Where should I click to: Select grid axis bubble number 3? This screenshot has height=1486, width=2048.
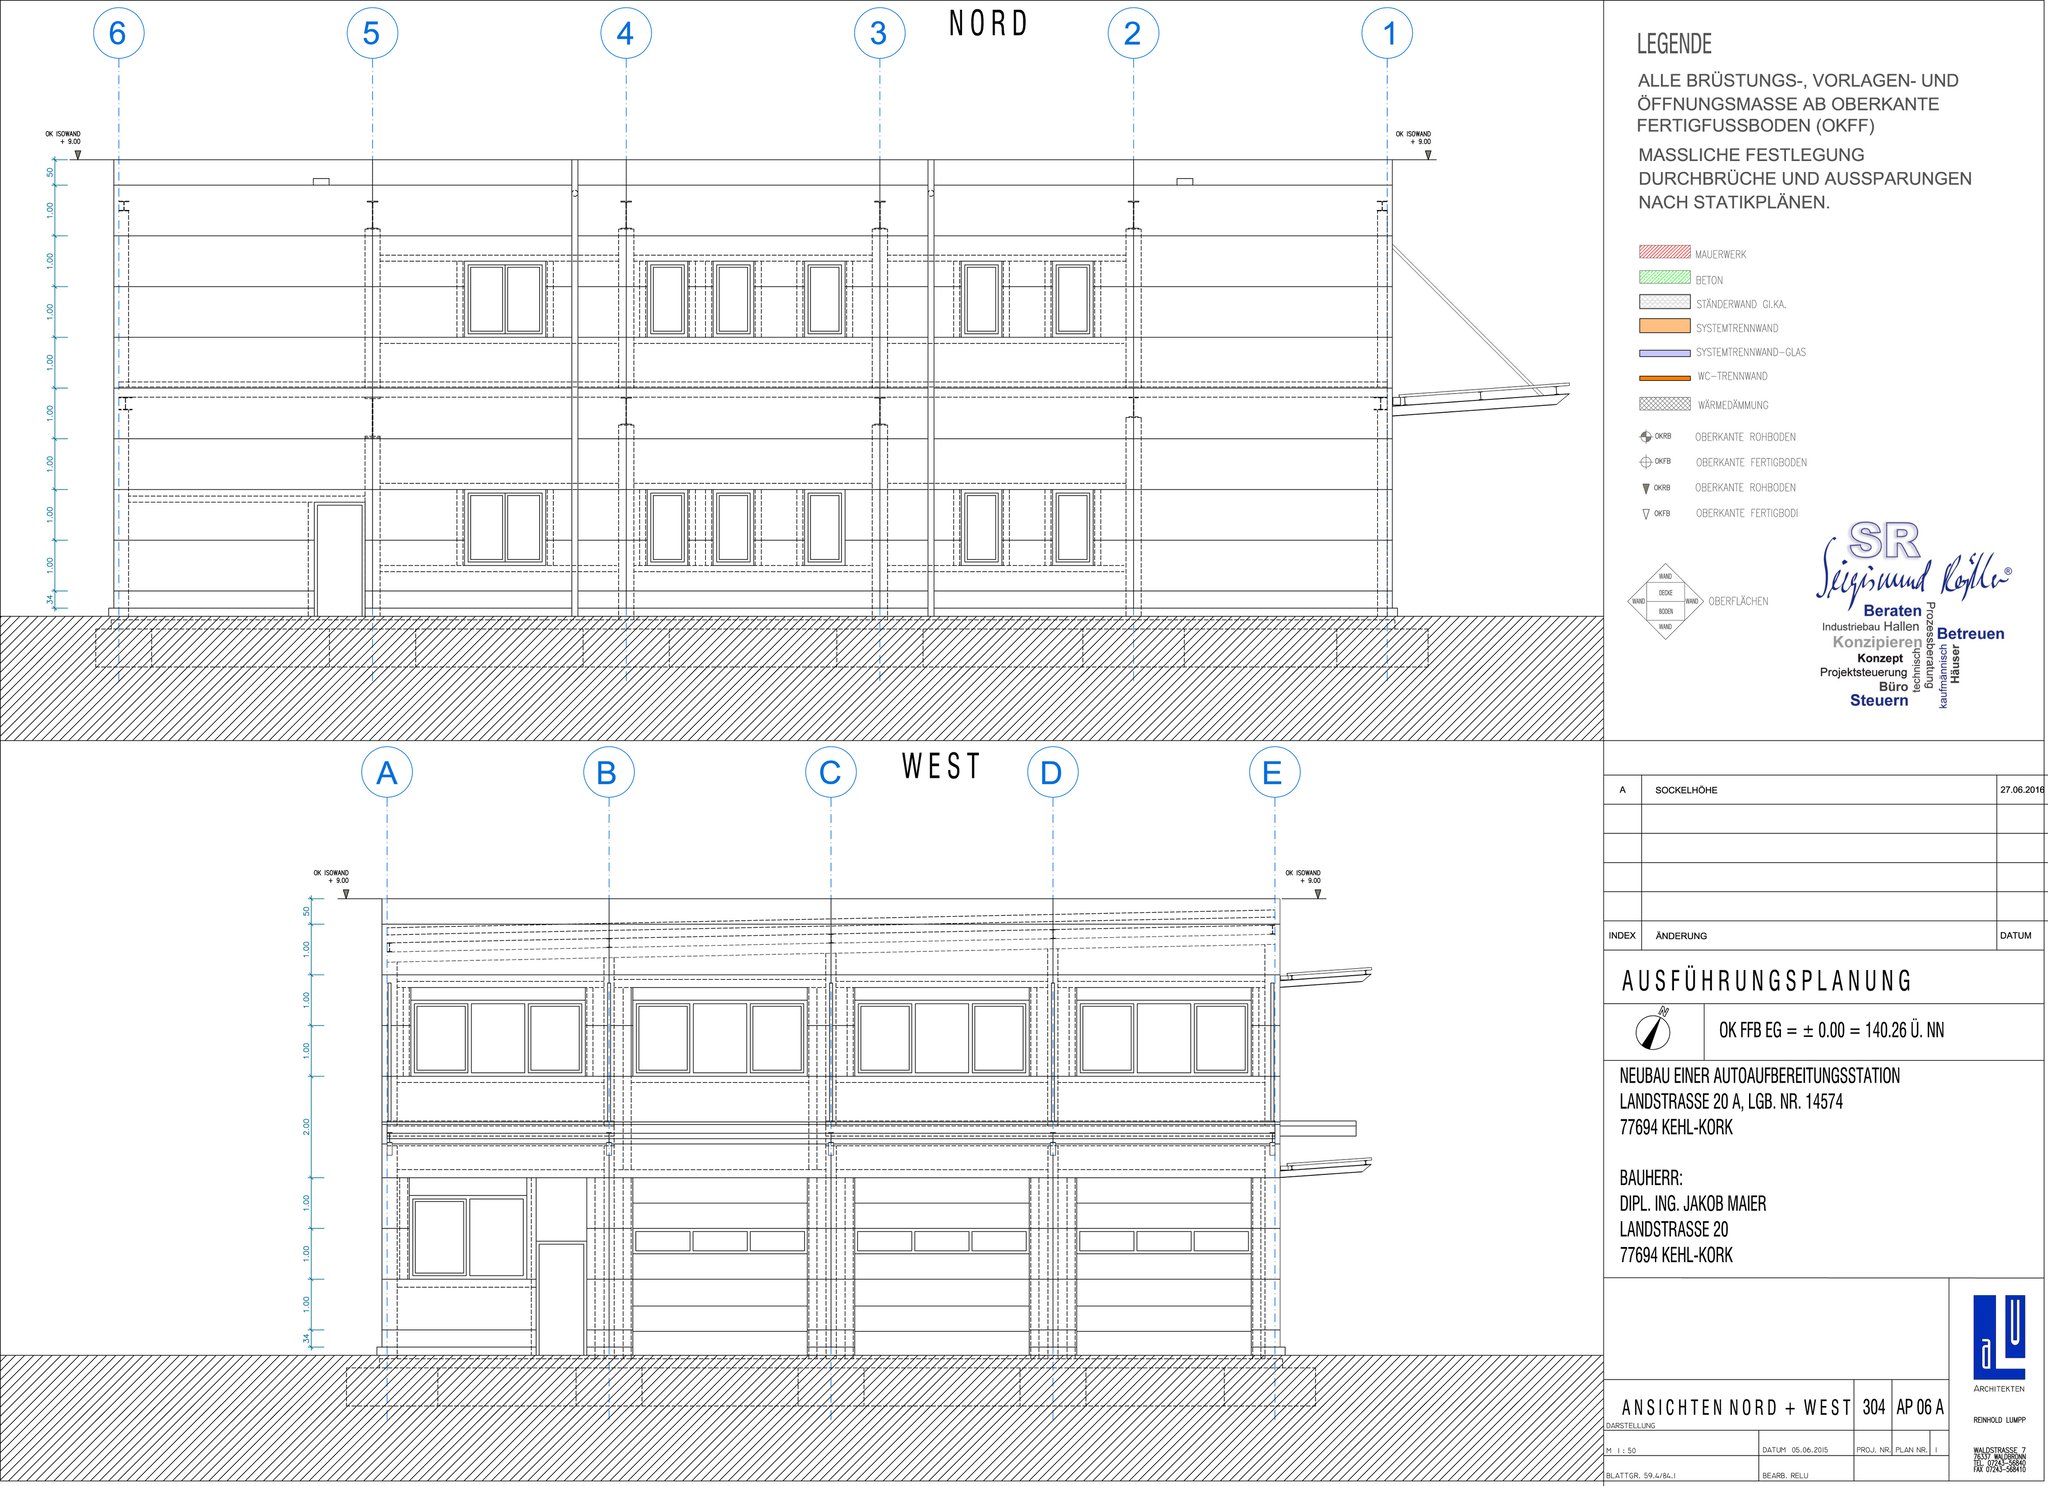(879, 33)
